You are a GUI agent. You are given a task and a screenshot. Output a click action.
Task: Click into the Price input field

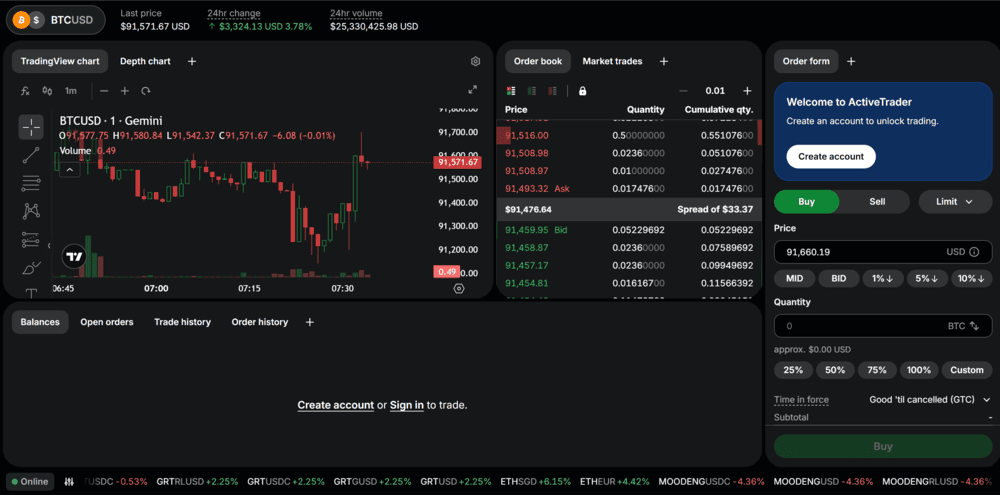coord(883,252)
